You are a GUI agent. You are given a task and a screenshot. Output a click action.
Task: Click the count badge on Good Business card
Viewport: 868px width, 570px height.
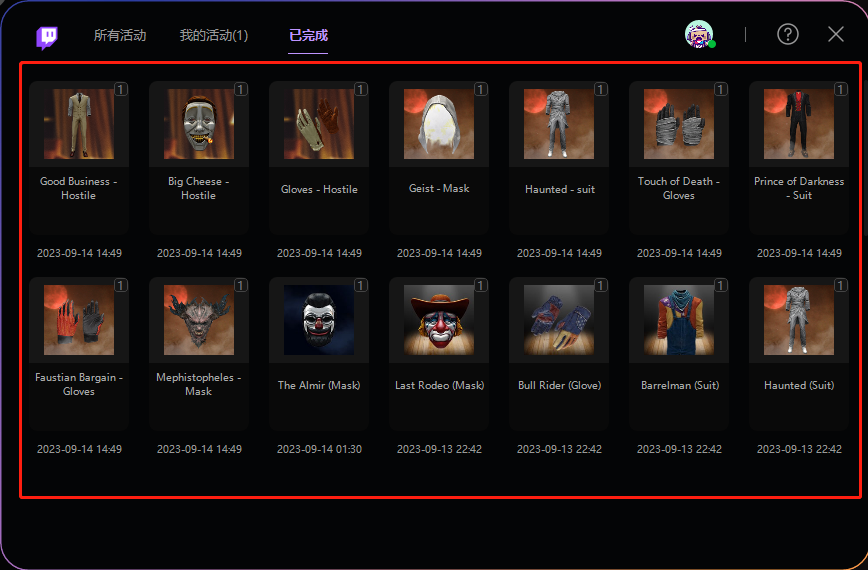[121, 89]
